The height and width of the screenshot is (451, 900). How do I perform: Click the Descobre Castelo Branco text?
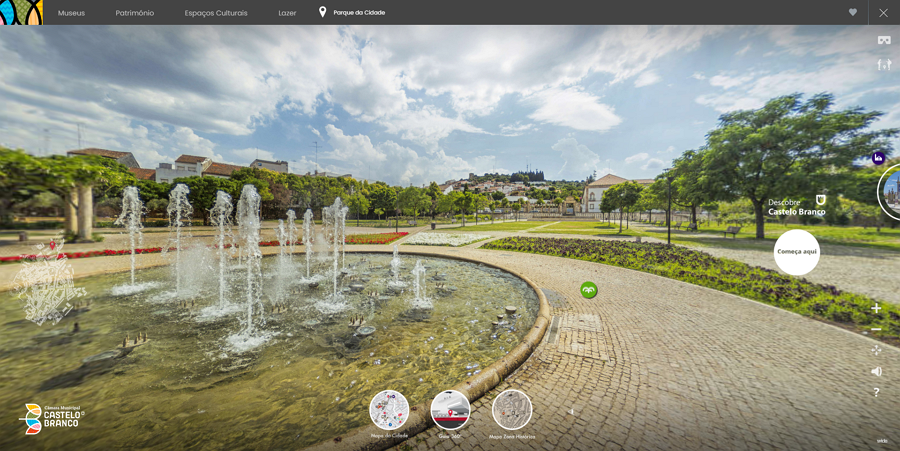pos(797,207)
